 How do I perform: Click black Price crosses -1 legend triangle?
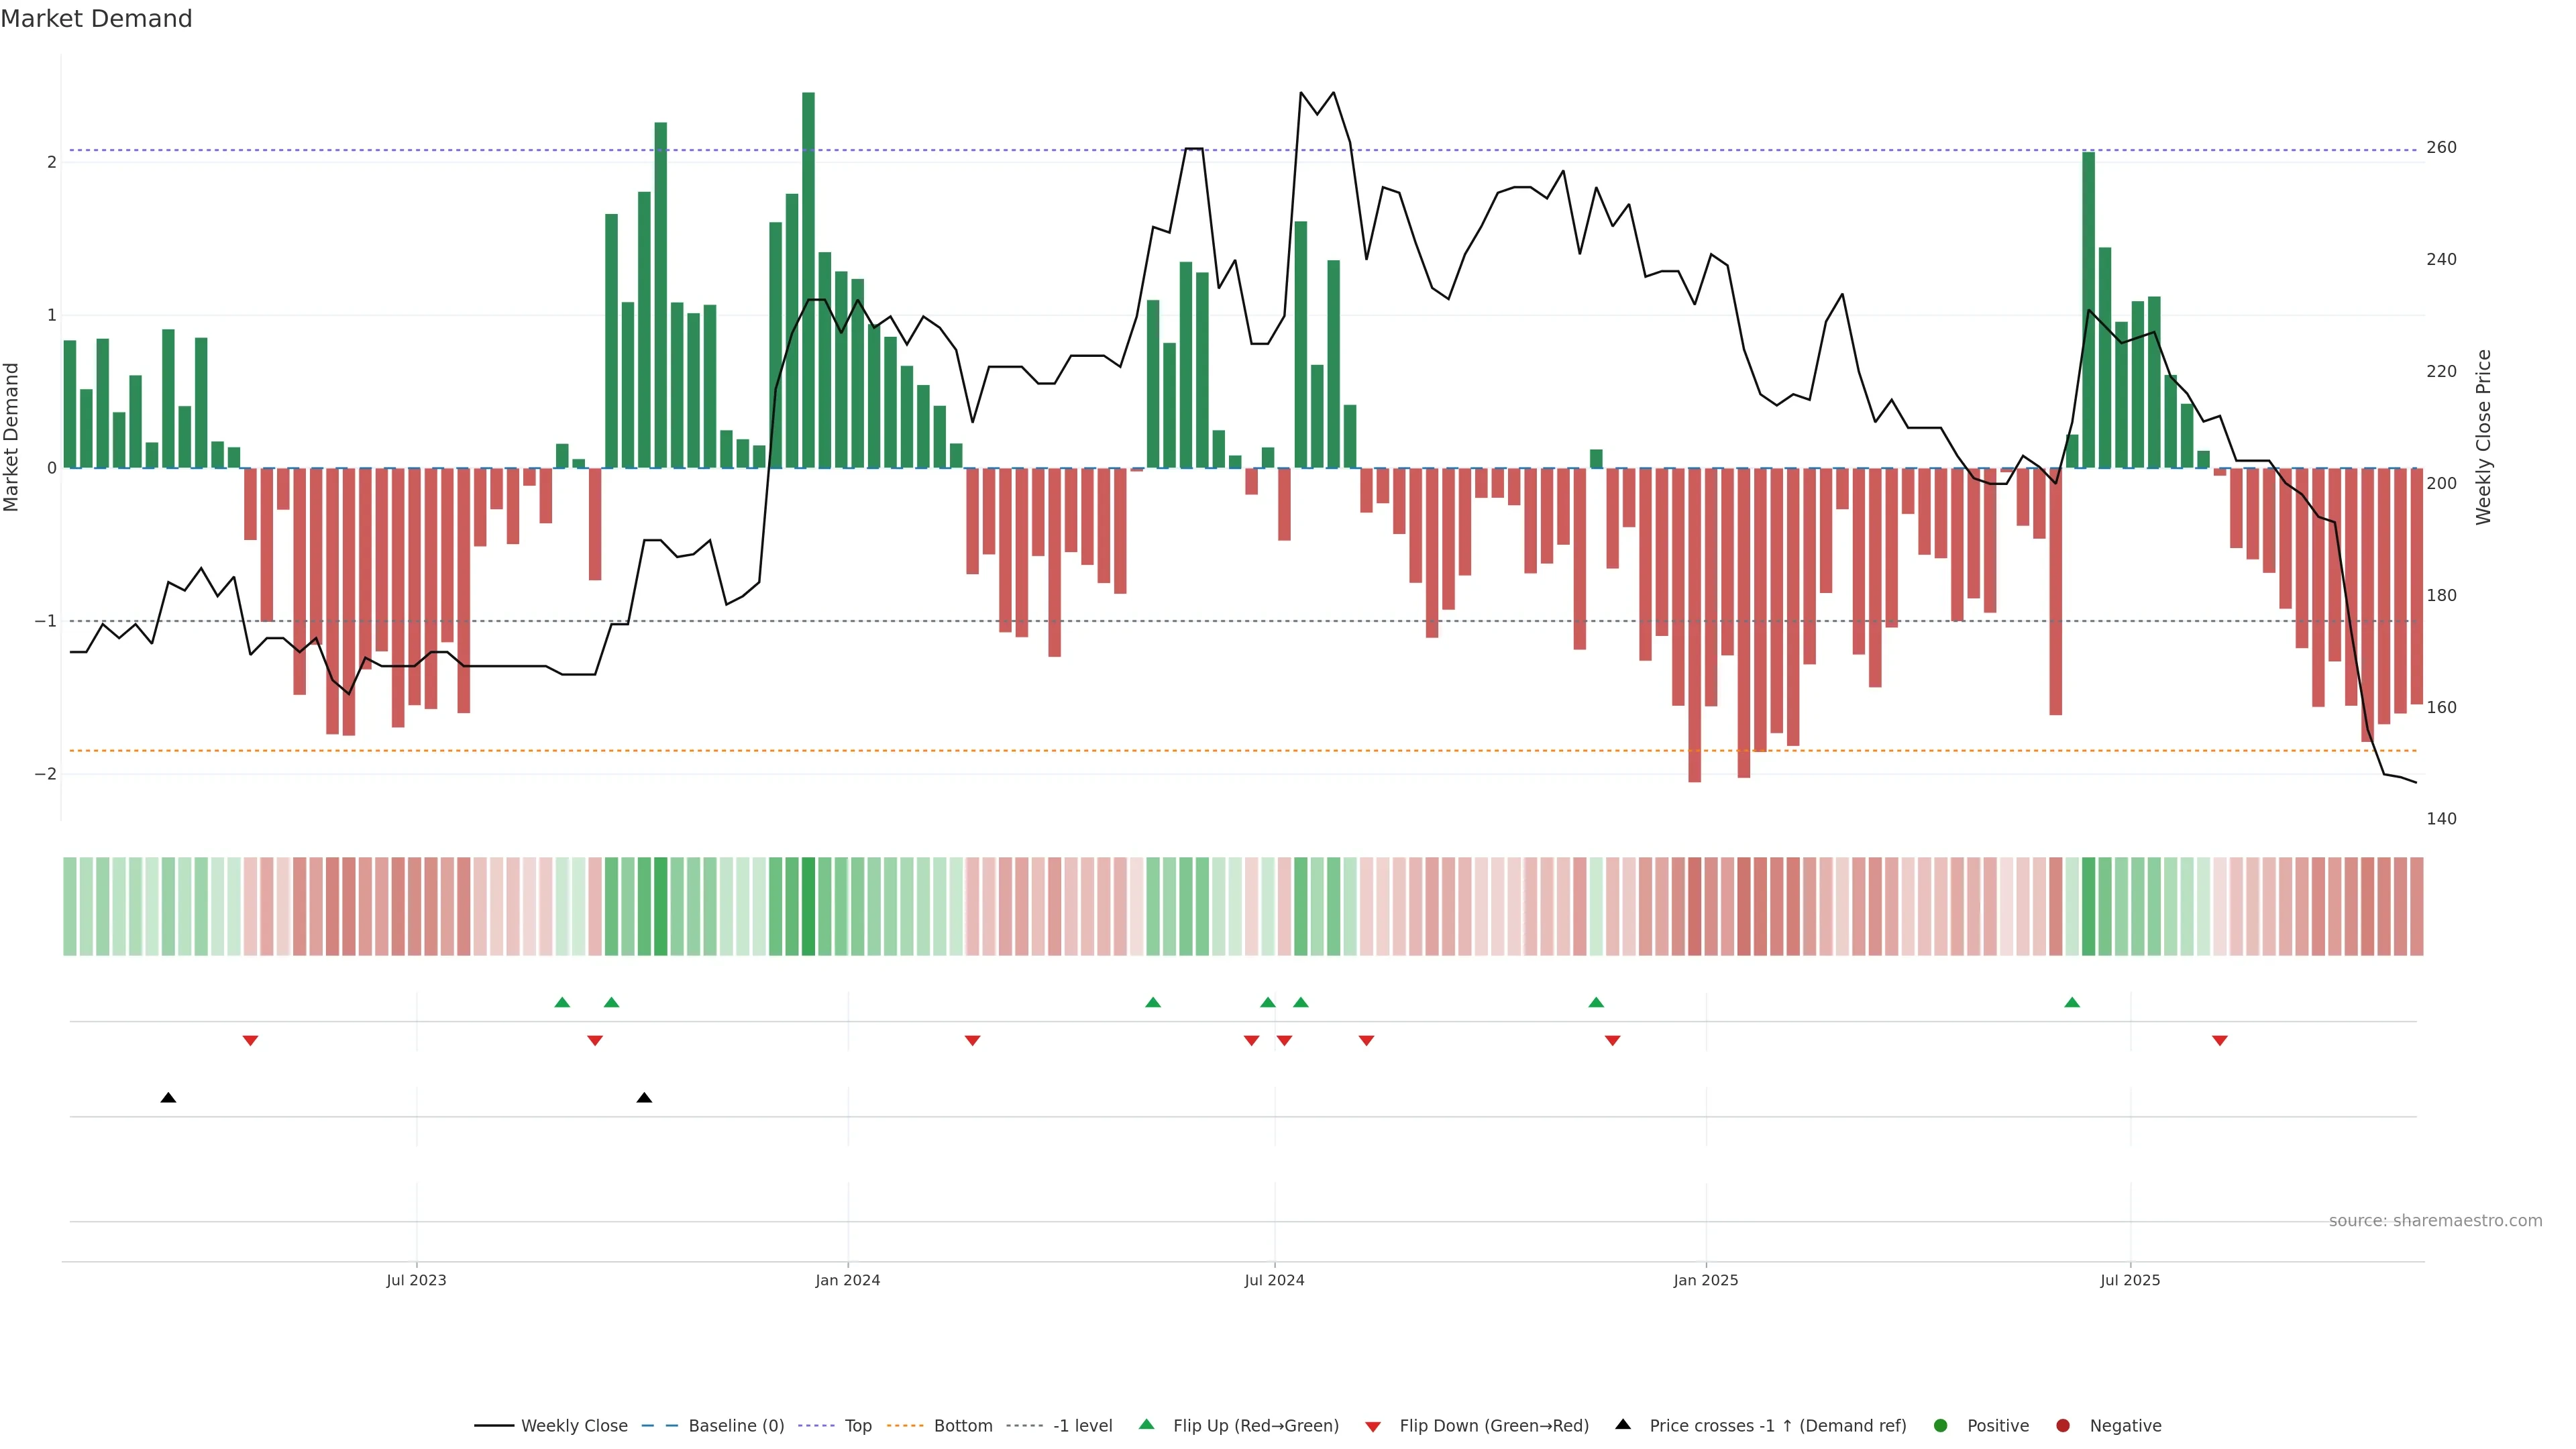tap(1623, 1425)
